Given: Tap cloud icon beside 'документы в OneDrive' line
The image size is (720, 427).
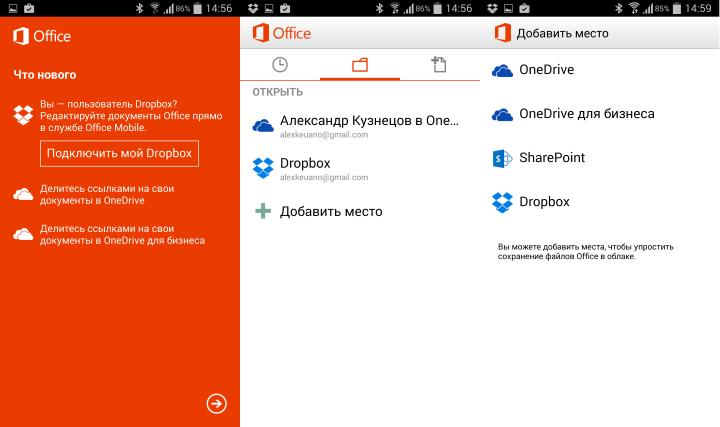Looking at the screenshot, I should pyautogui.click(x=23, y=195).
